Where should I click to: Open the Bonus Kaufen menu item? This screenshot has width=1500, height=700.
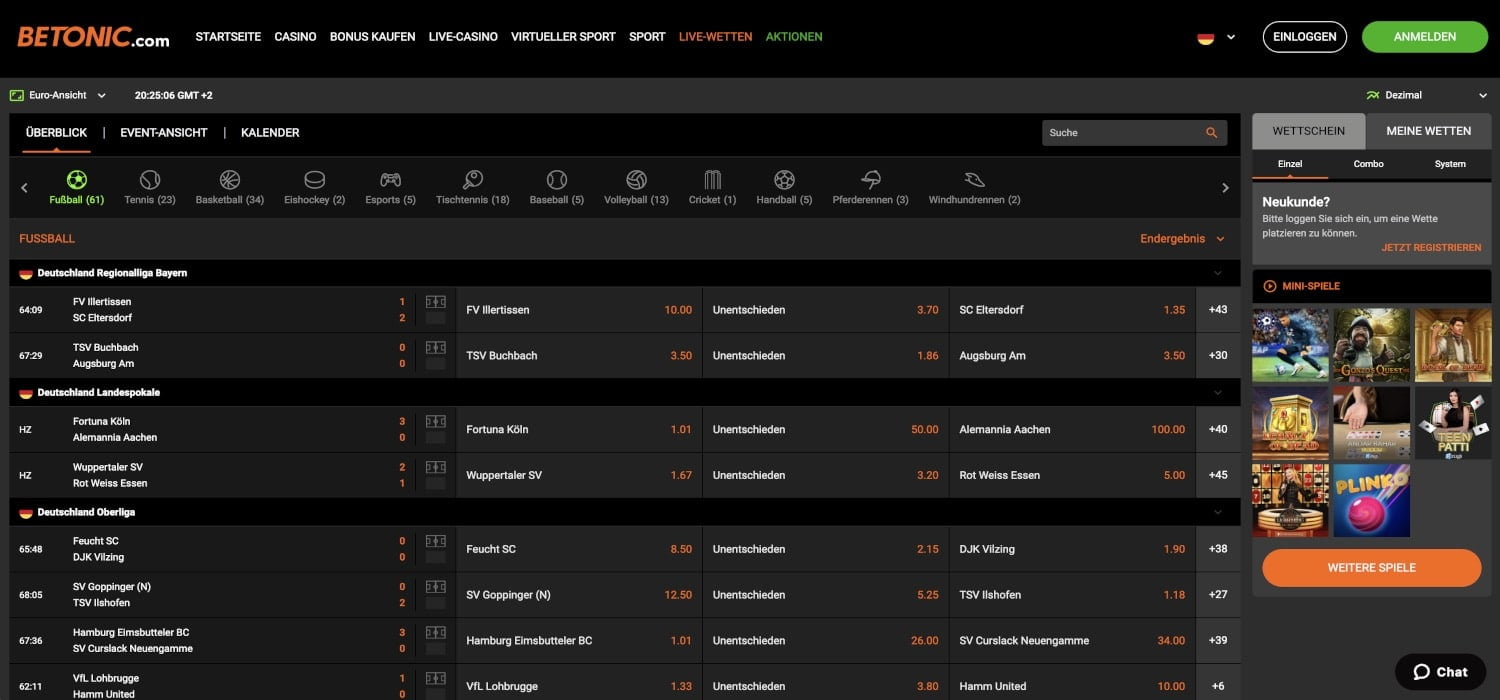pyautogui.click(x=372, y=37)
